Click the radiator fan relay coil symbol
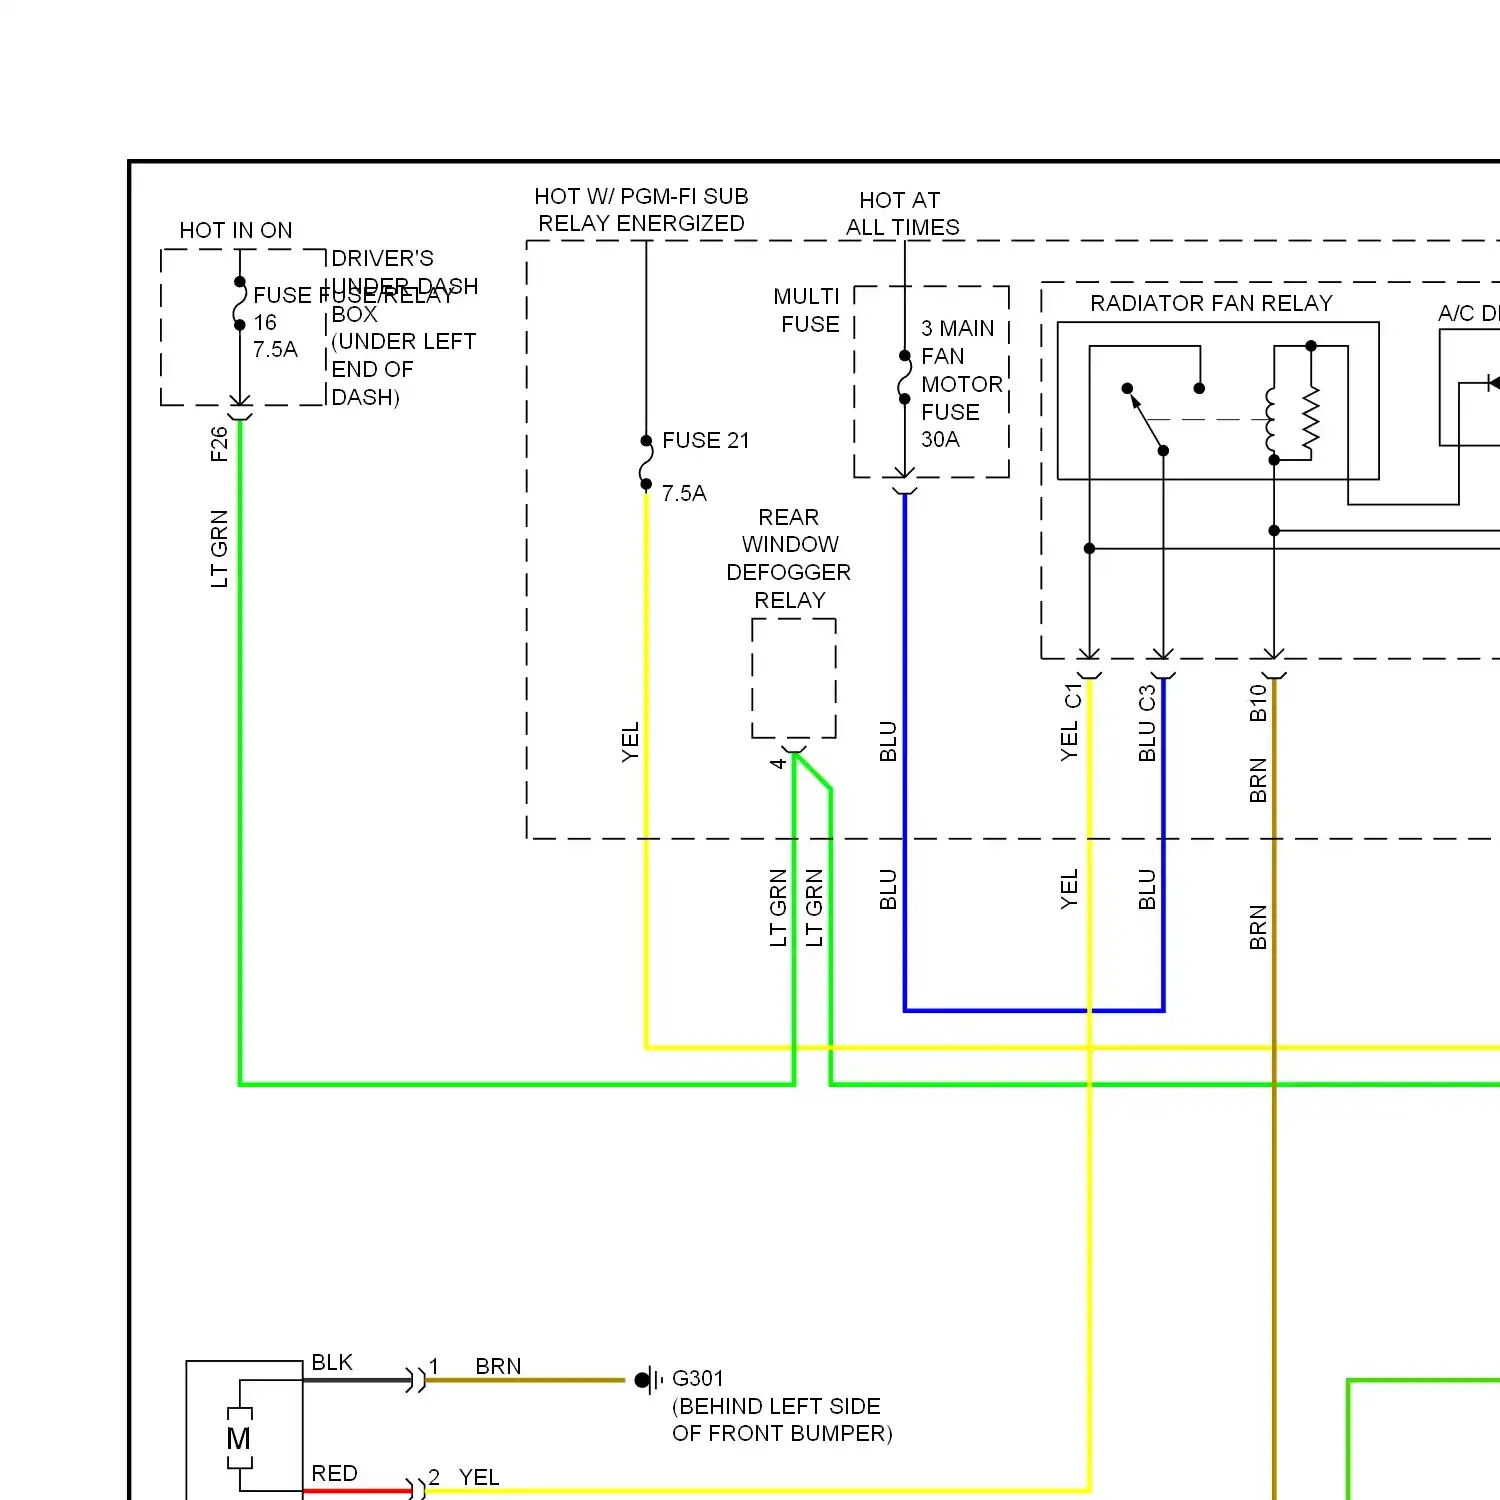Viewport: 1500px width, 1500px height. (x=1271, y=422)
